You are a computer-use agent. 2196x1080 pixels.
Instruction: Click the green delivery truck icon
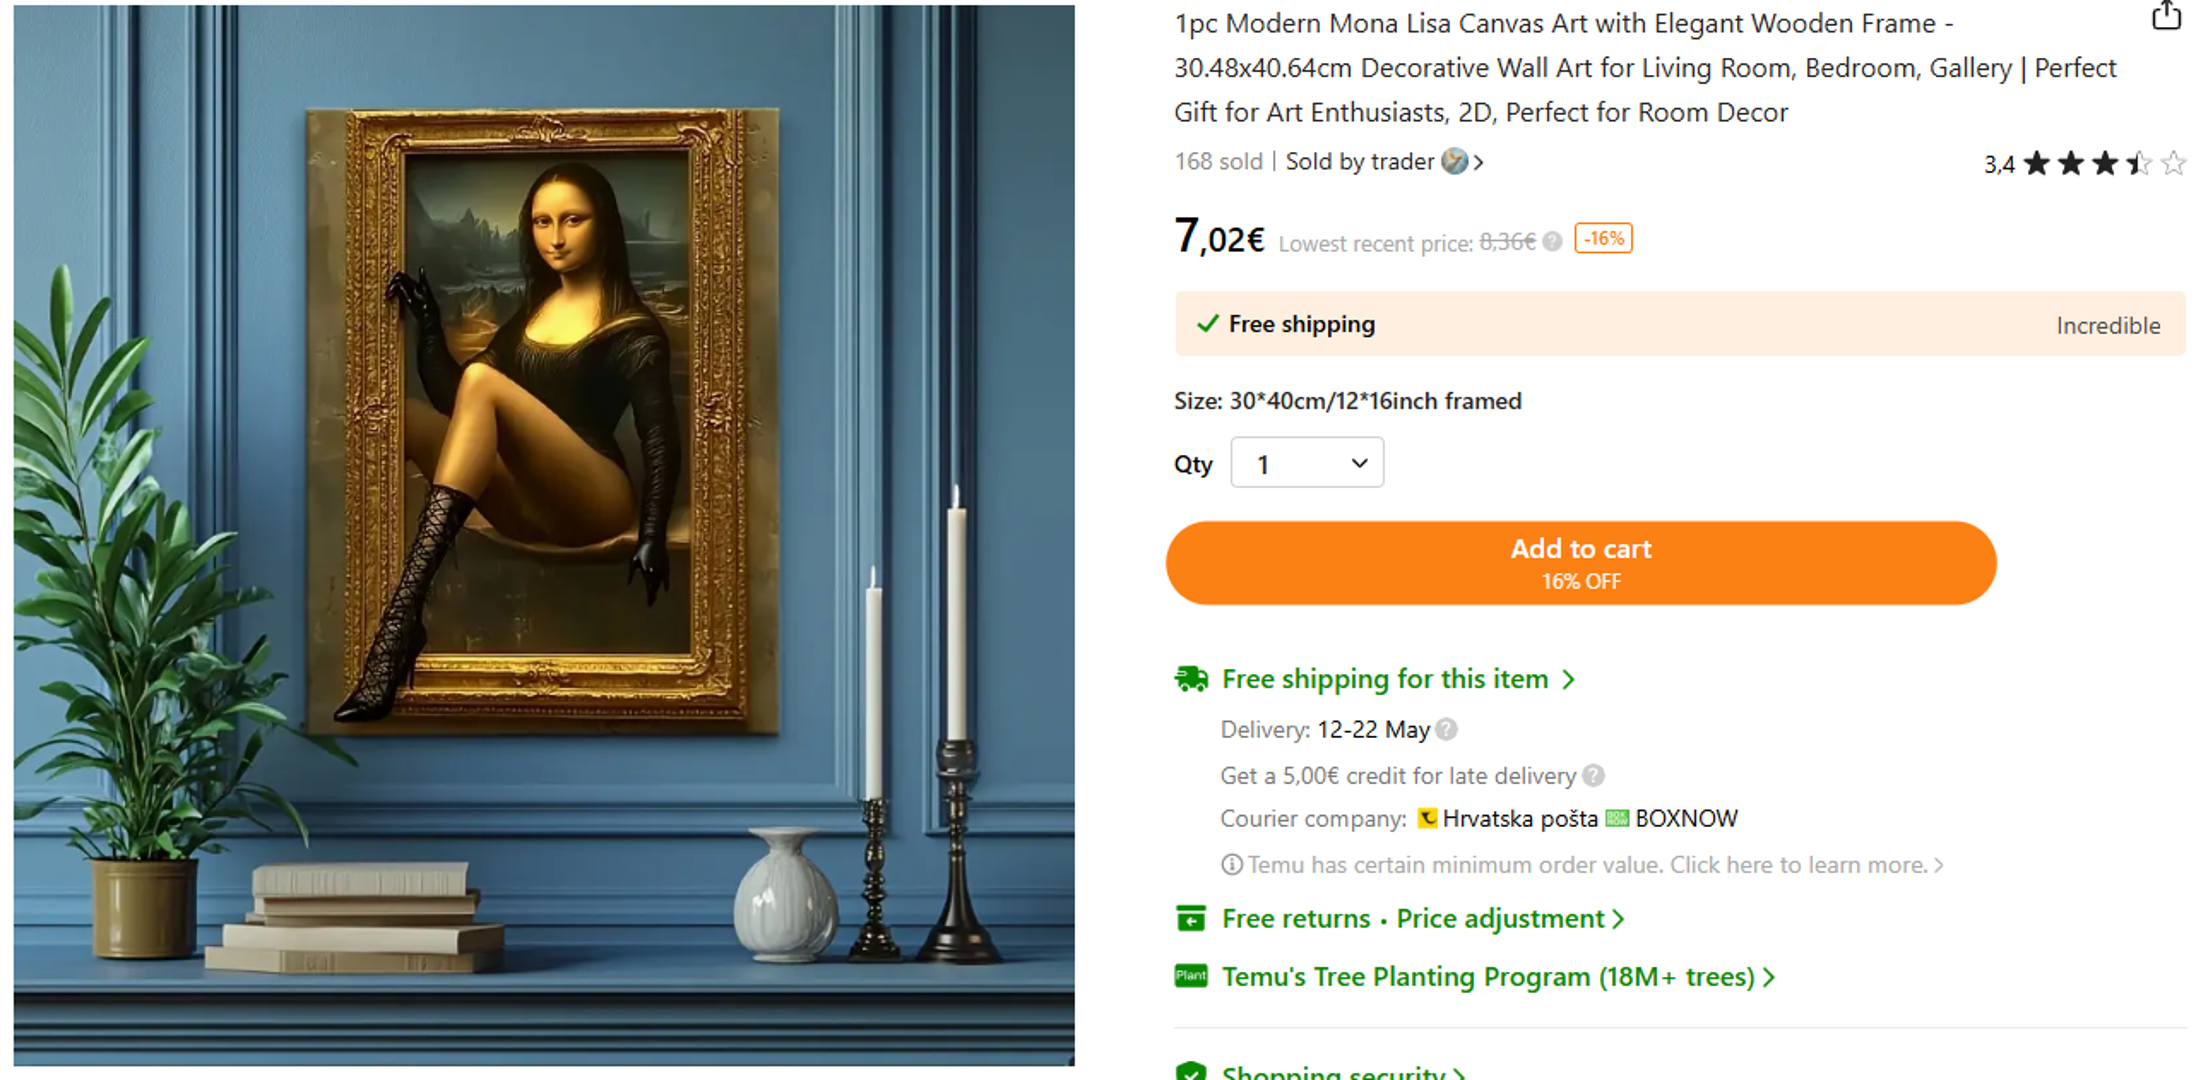1191,679
